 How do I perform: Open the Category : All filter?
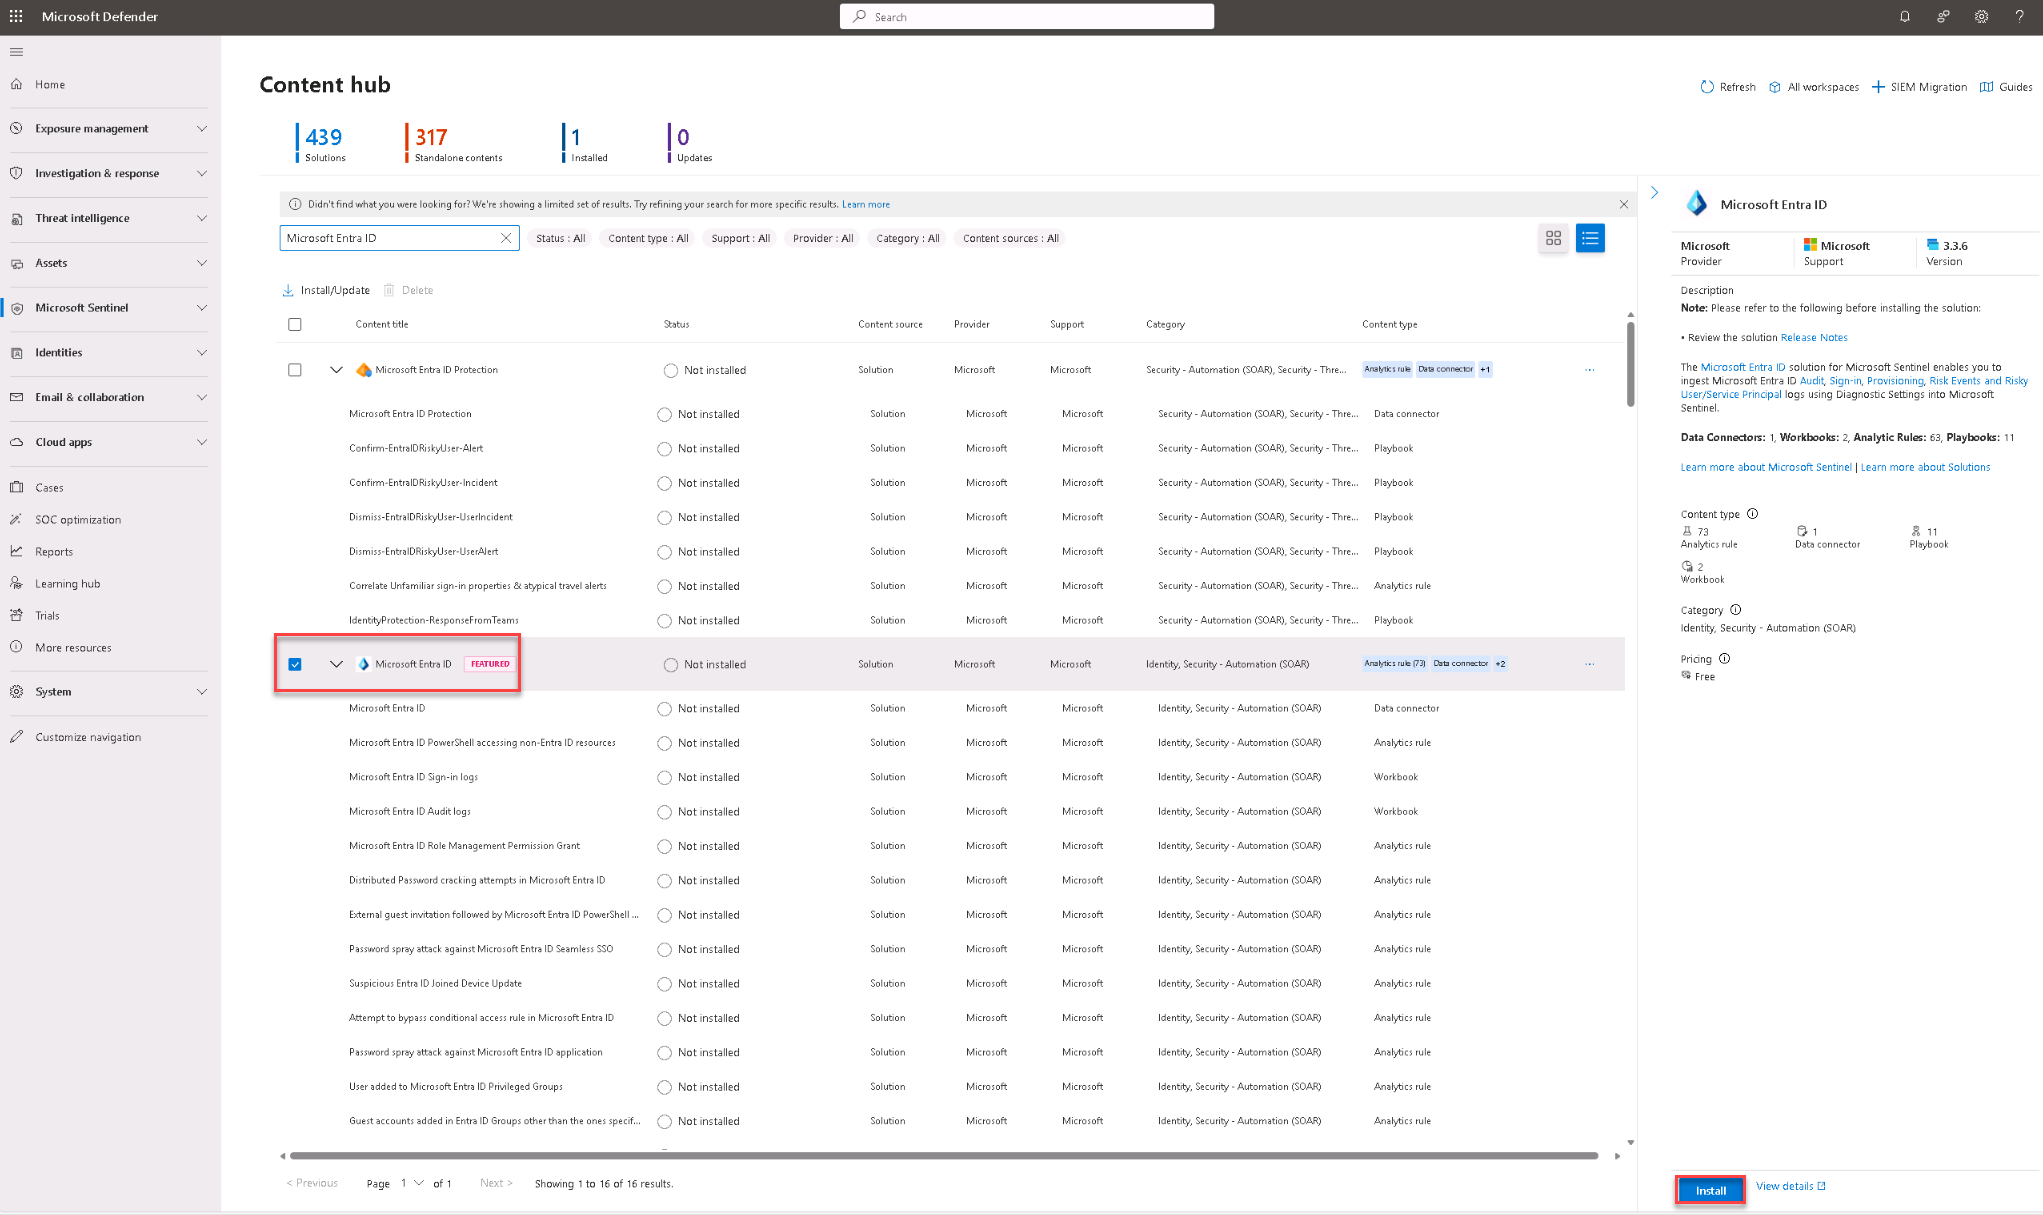[908, 238]
